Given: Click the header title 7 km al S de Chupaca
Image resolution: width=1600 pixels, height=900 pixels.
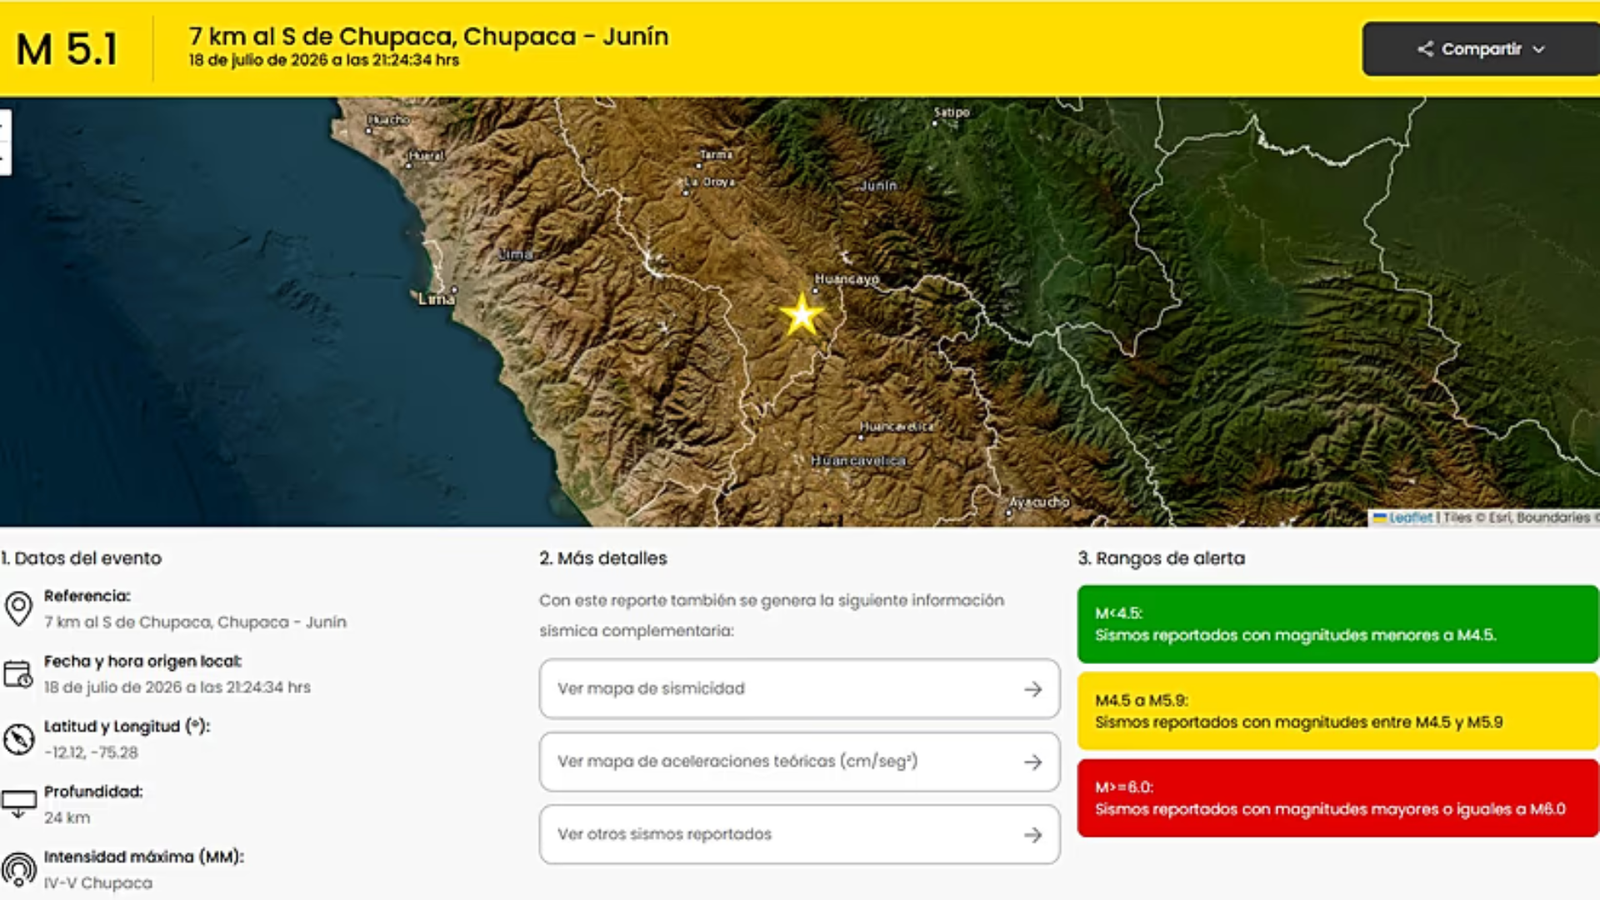Looking at the screenshot, I should [428, 36].
